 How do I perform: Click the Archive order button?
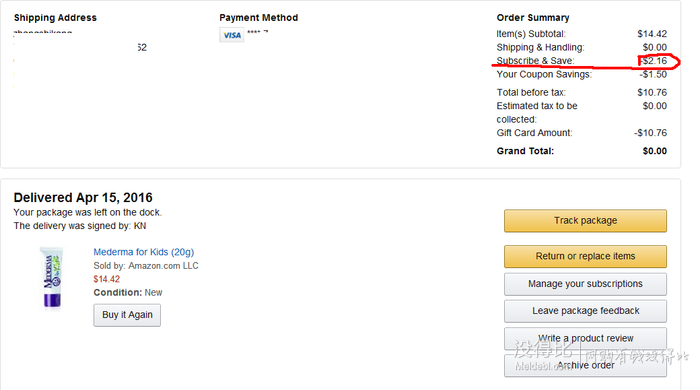click(x=585, y=365)
